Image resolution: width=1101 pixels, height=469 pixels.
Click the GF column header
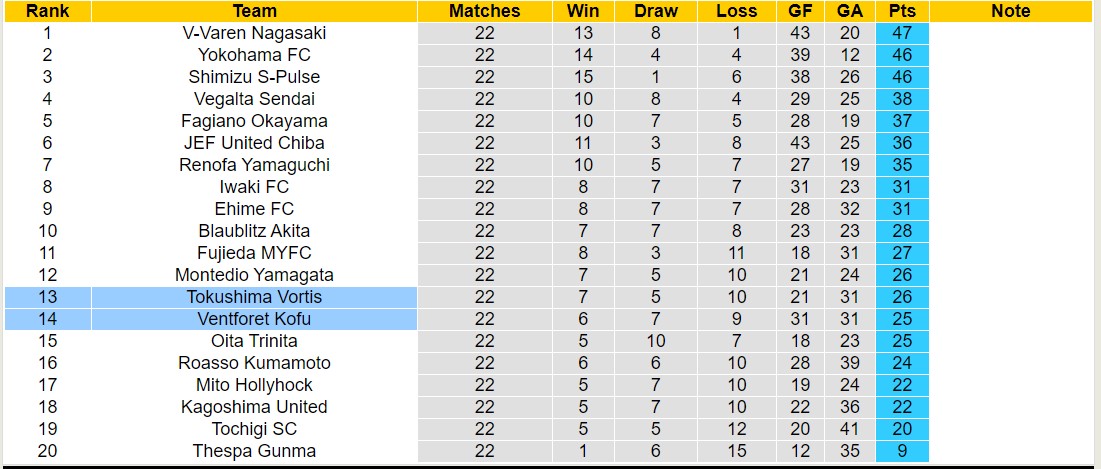coord(800,11)
